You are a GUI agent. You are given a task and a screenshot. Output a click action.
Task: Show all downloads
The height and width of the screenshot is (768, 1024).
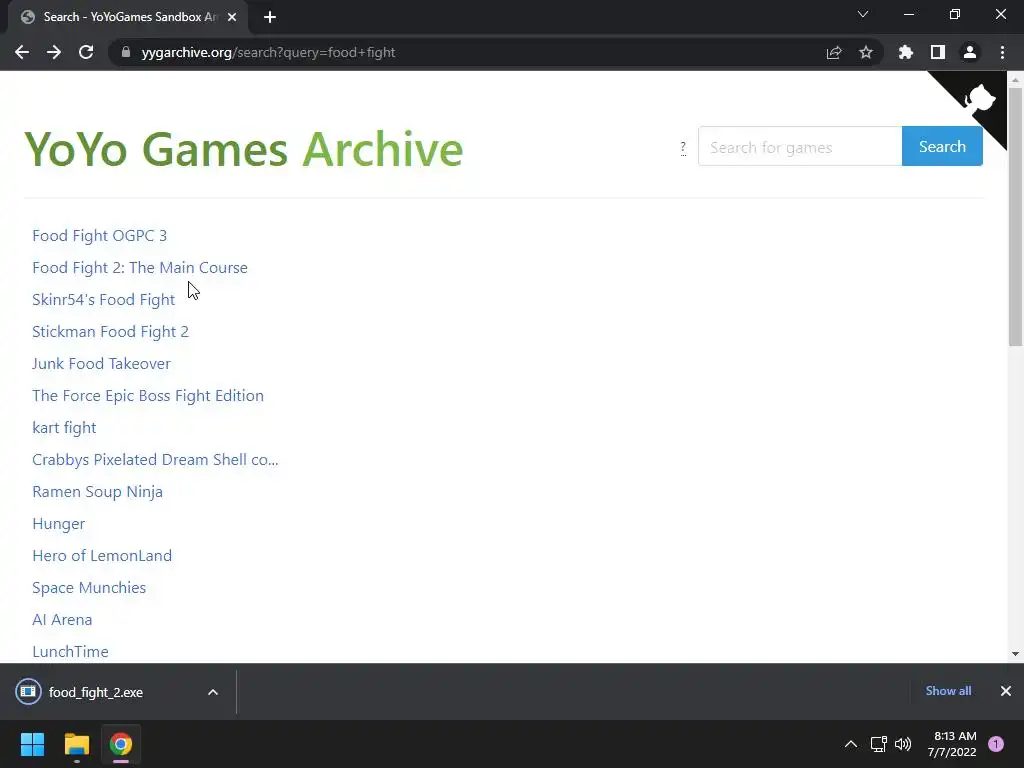[948, 691]
